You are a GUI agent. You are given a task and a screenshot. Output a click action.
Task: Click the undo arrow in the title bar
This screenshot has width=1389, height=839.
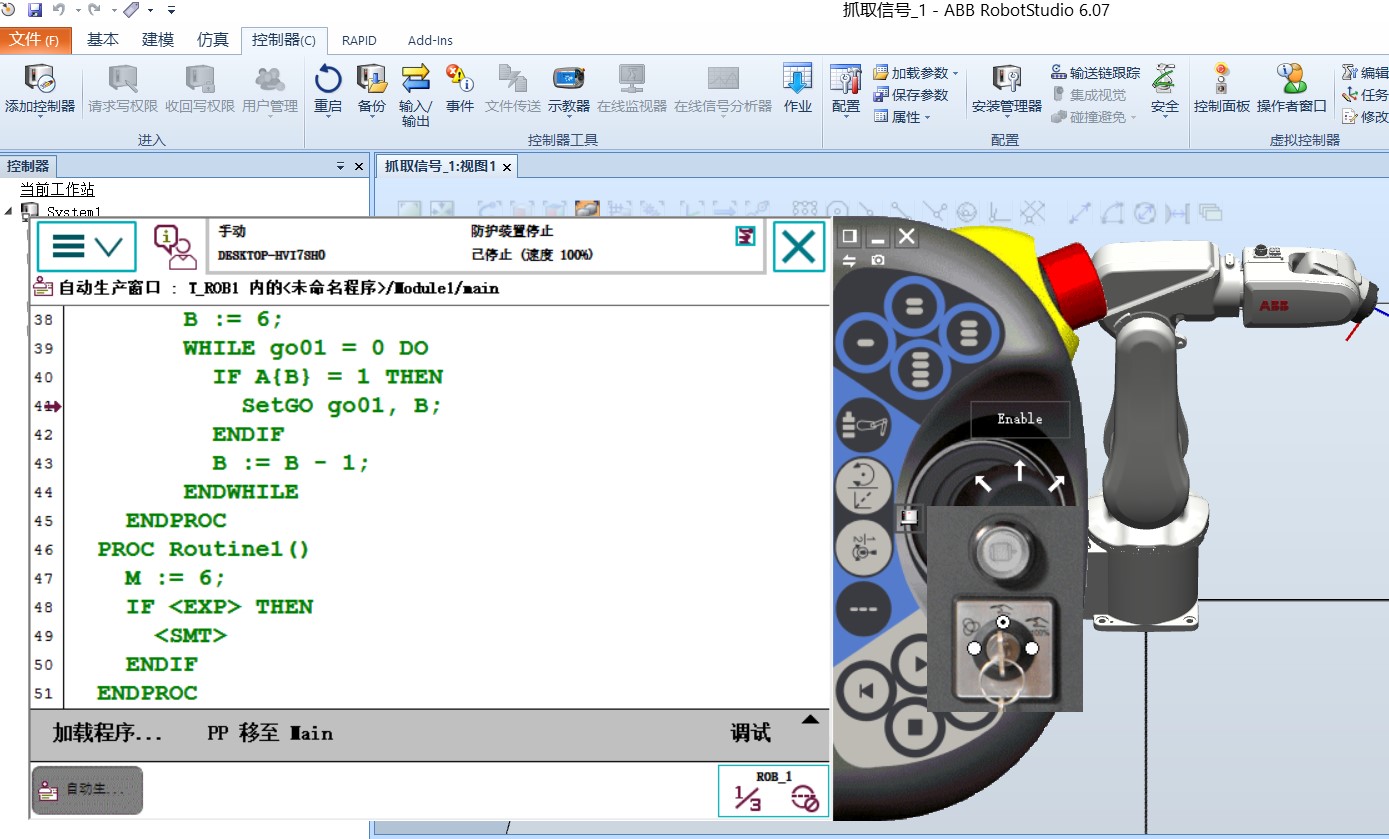59,10
